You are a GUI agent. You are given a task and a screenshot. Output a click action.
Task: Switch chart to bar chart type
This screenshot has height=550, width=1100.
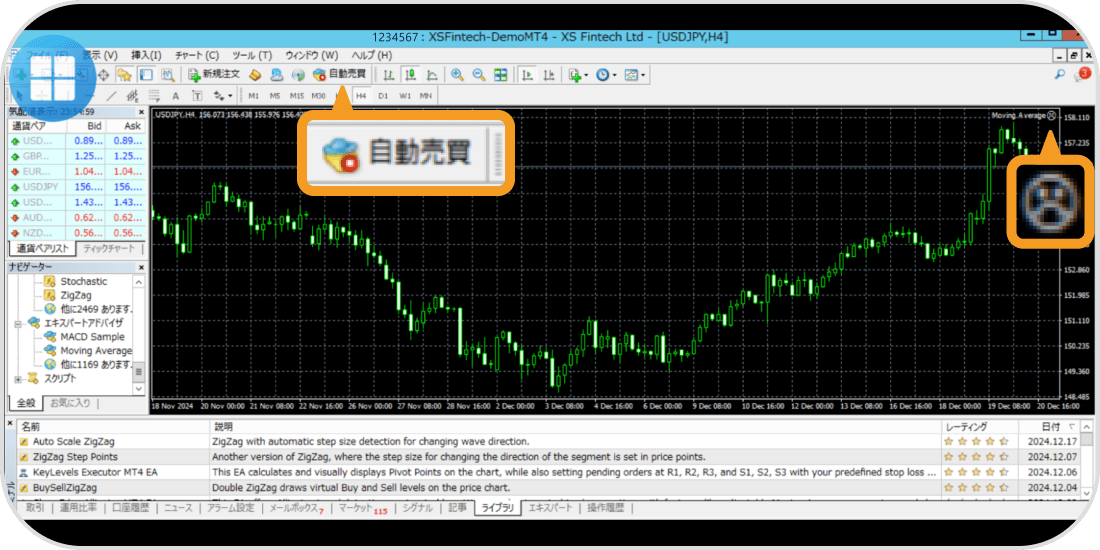tap(389, 74)
